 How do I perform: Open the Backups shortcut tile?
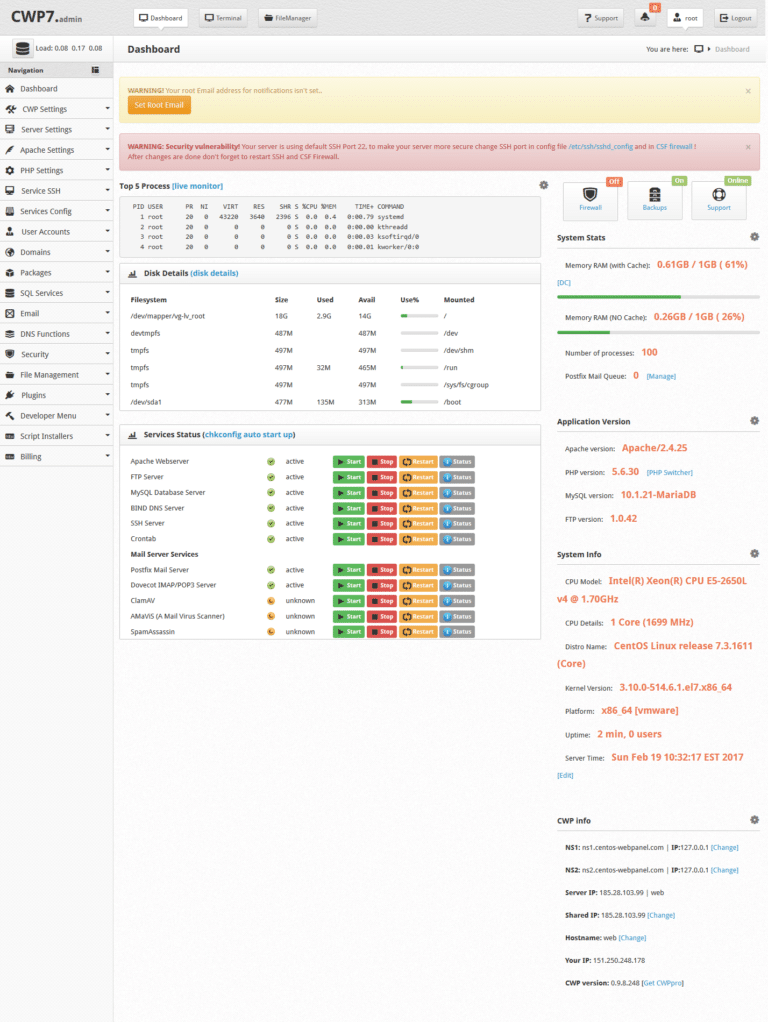(655, 199)
